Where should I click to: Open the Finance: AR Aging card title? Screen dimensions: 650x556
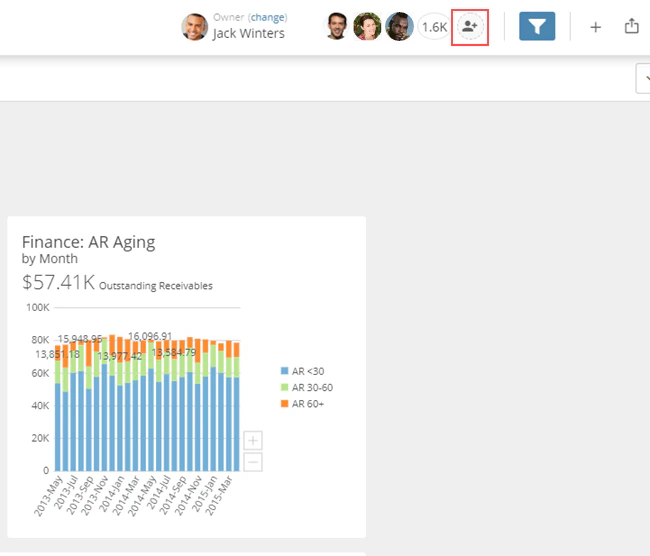[x=88, y=242]
